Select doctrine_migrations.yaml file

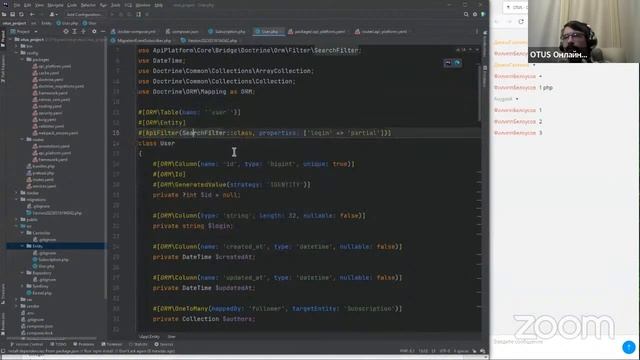coord(58,86)
